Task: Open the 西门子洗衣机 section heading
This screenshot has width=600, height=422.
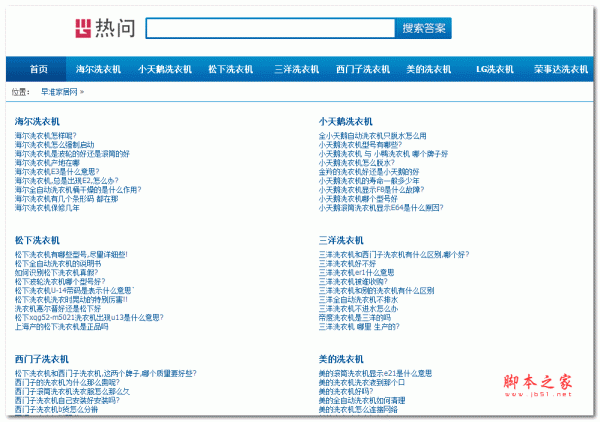Action: tap(41, 359)
